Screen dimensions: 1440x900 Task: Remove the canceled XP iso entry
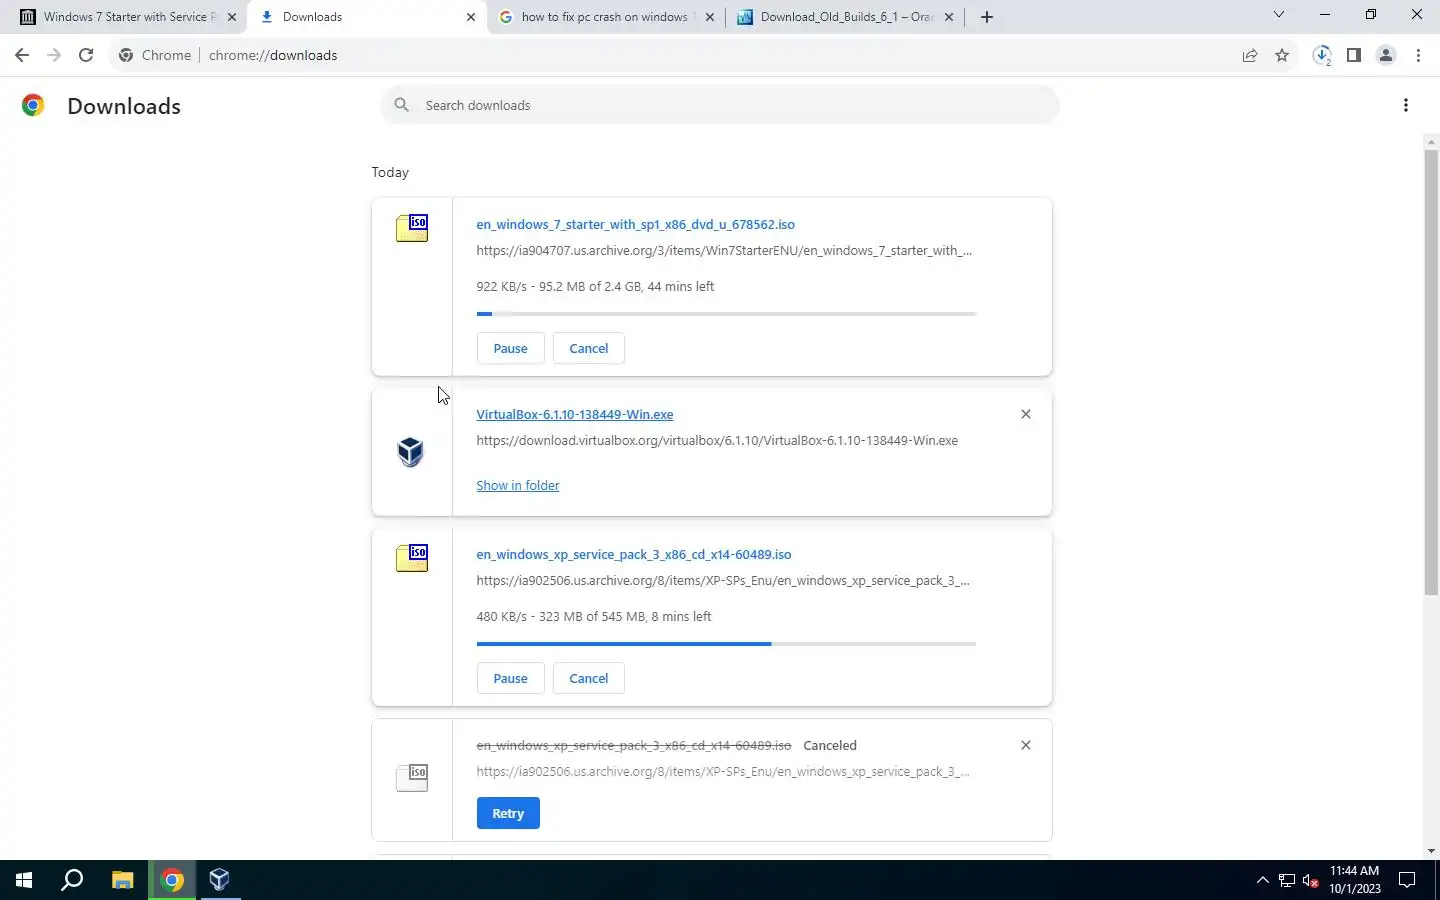(x=1025, y=745)
